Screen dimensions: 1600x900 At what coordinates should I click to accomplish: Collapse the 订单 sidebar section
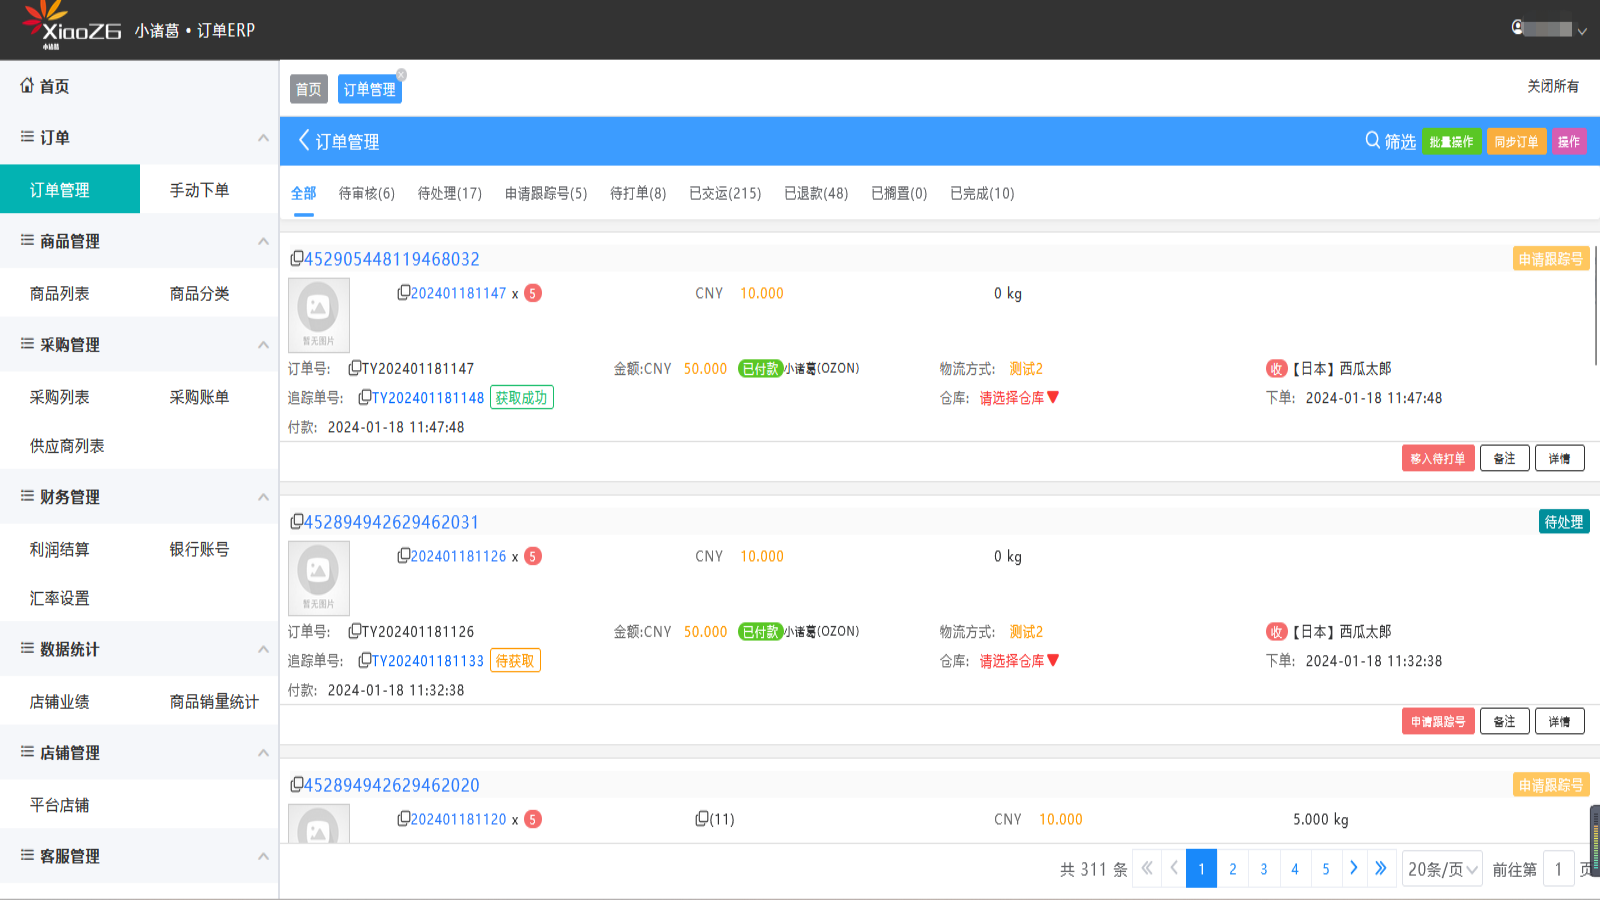pyautogui.click(x=263, y=138)
